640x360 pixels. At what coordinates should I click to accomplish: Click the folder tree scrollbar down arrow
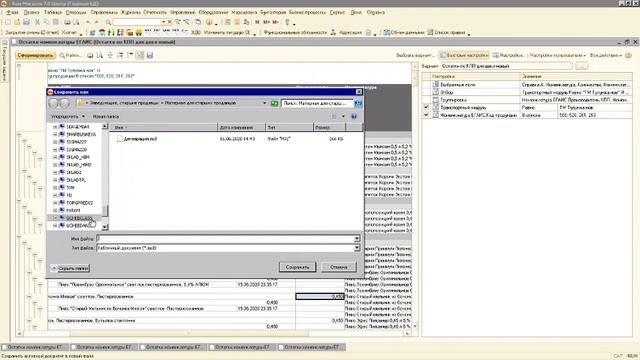[105, 227]
